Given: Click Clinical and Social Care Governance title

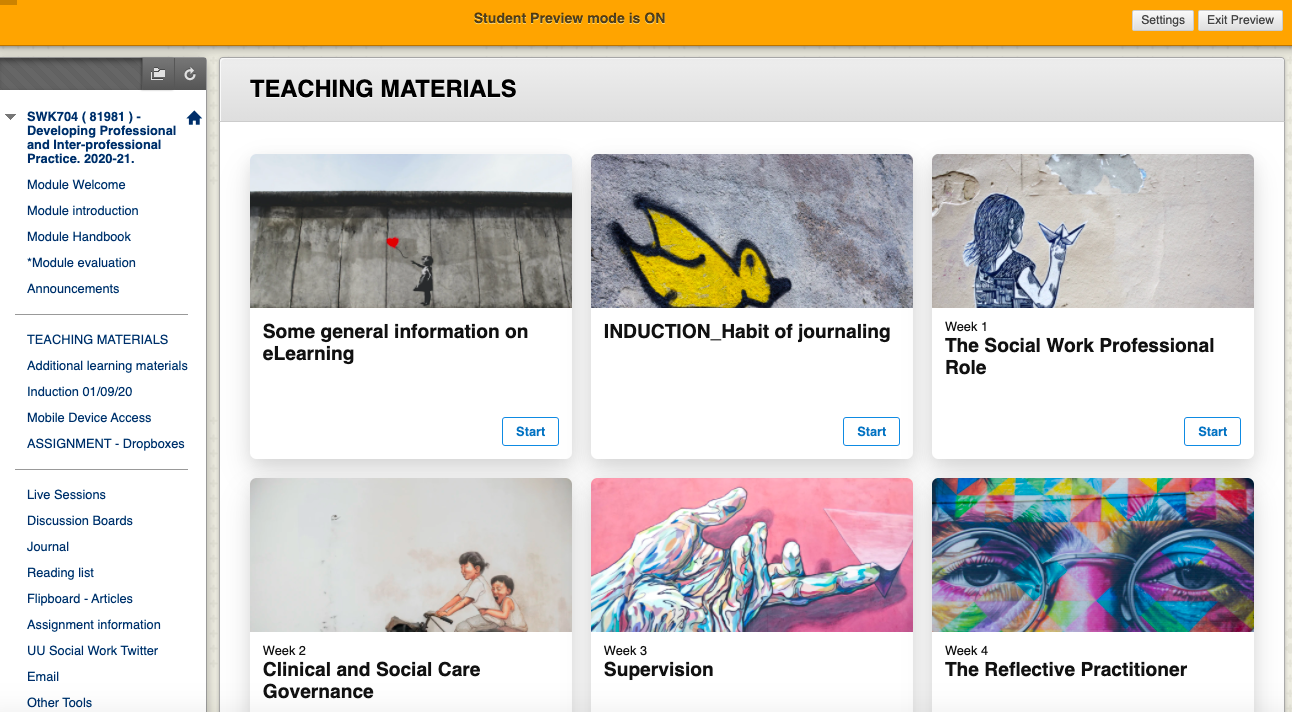Looking at the screenshot, I should 372,681.
